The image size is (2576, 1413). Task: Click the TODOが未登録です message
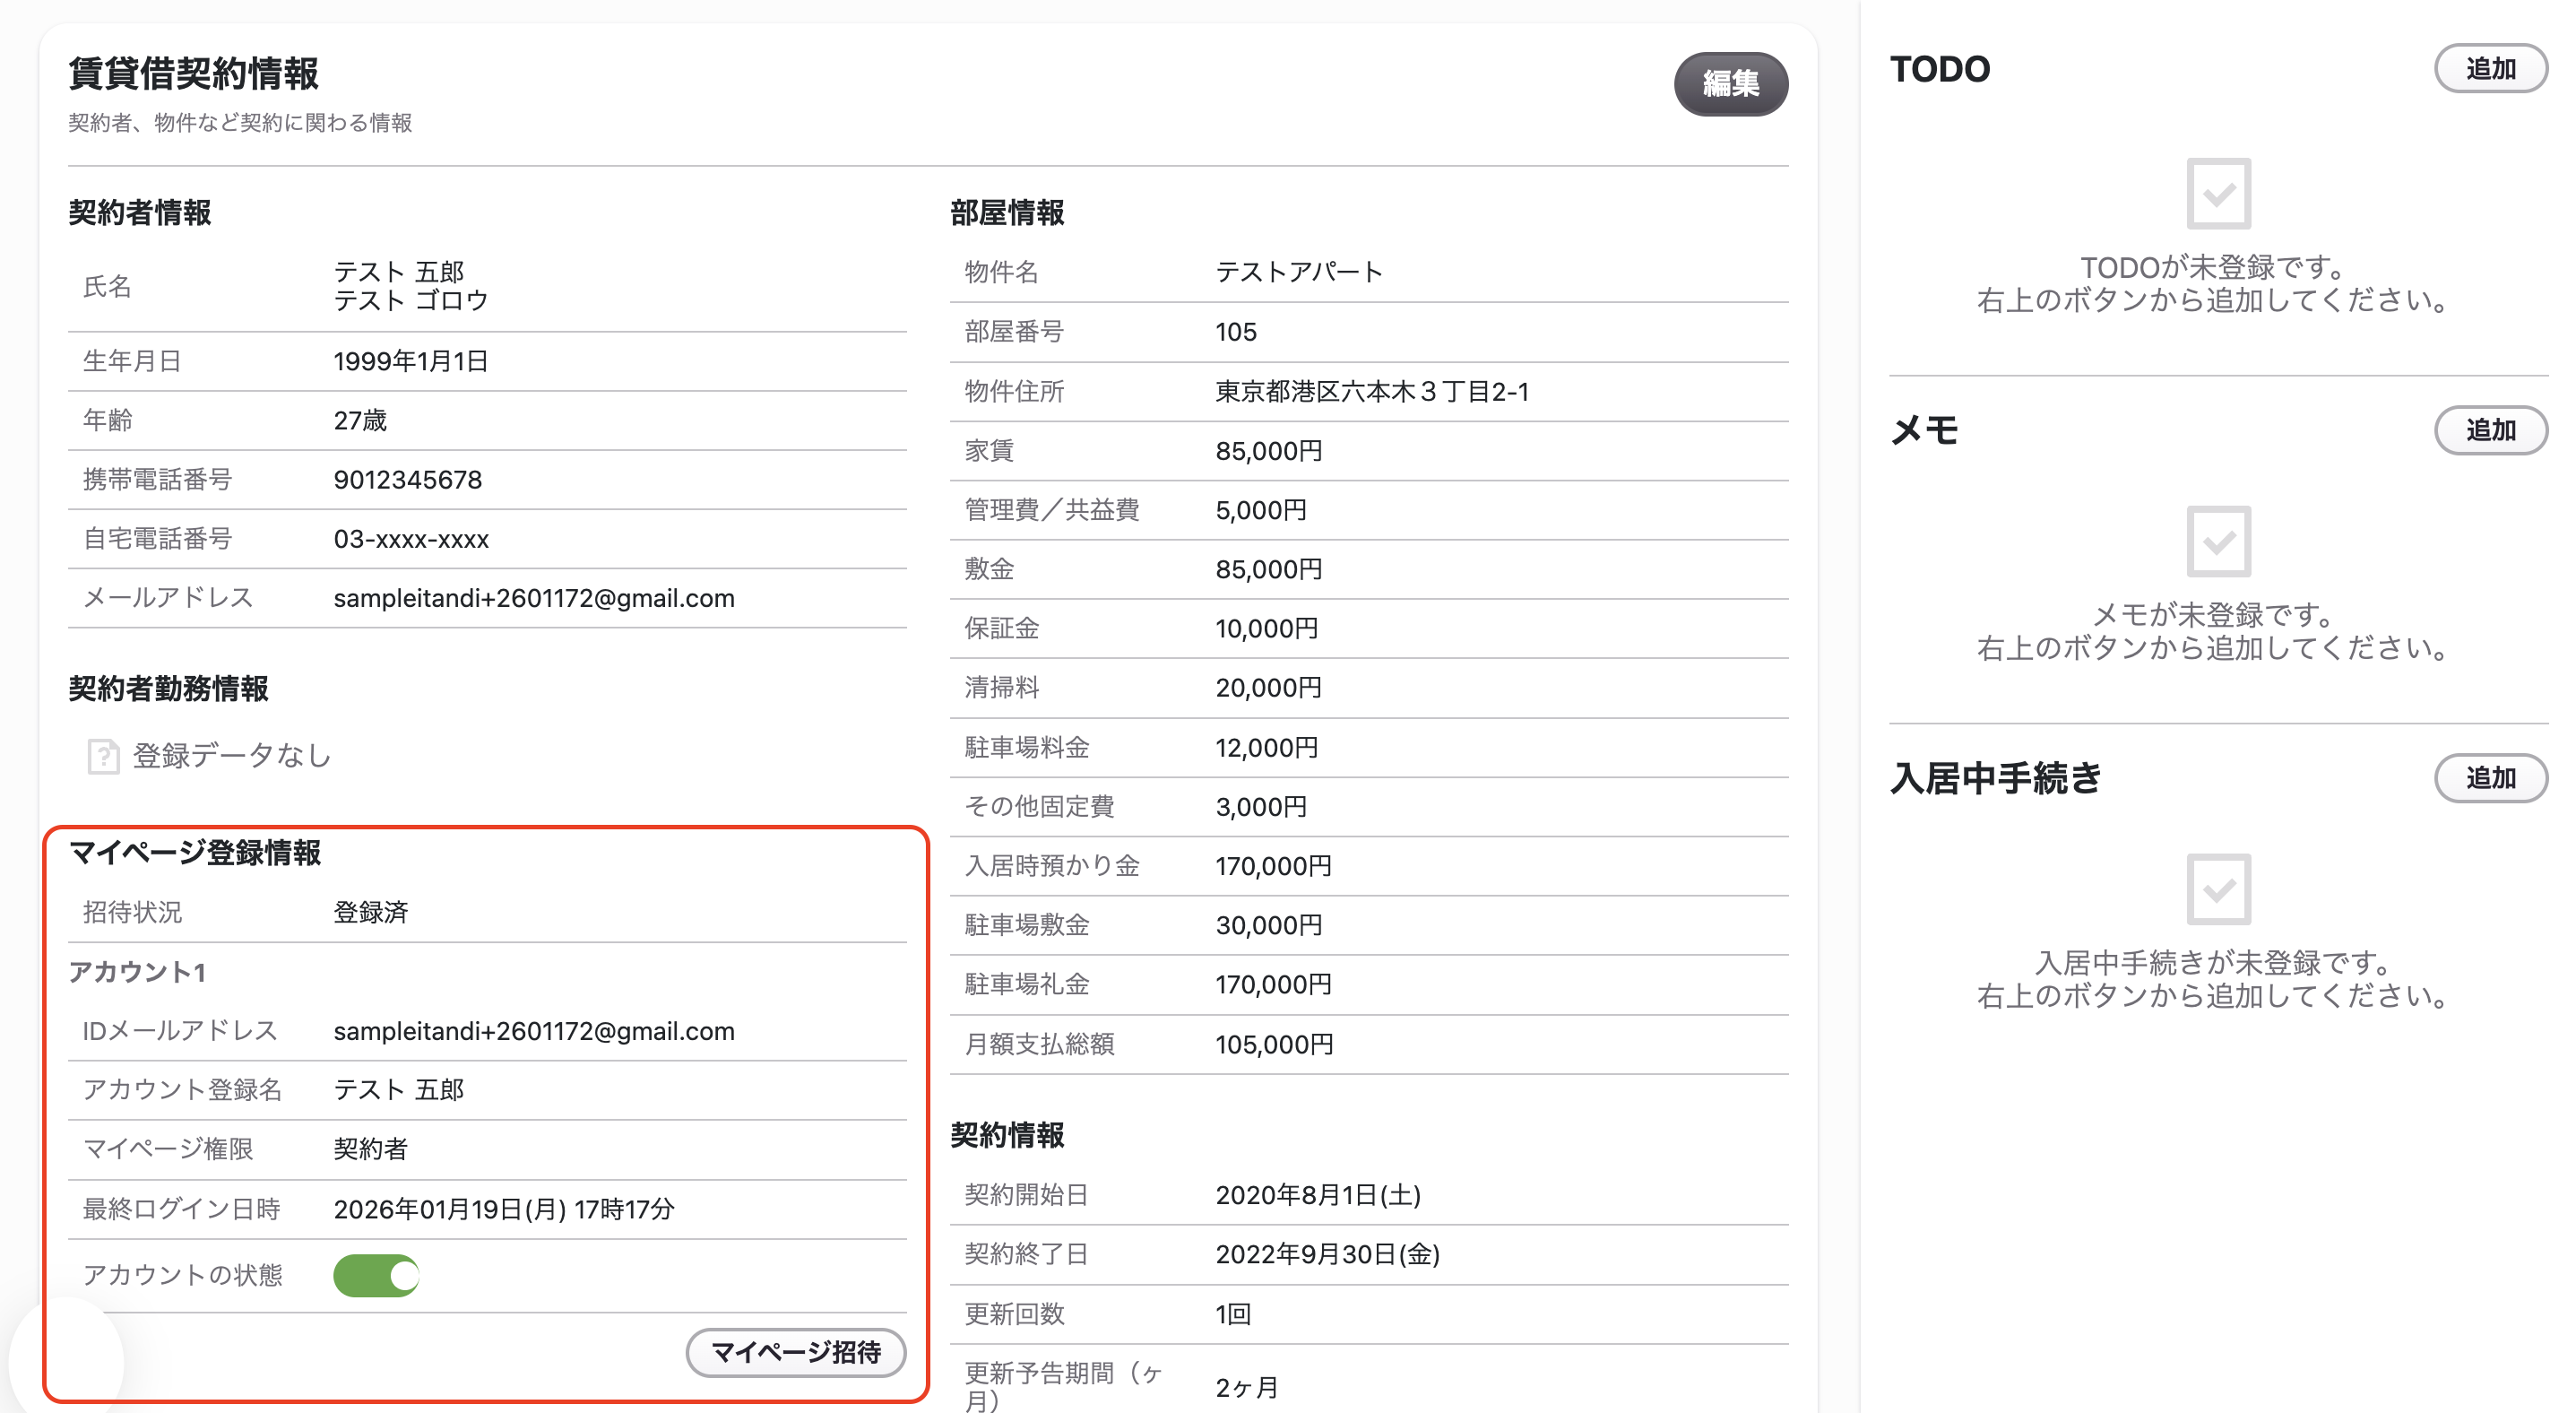tap(2213, 267)
